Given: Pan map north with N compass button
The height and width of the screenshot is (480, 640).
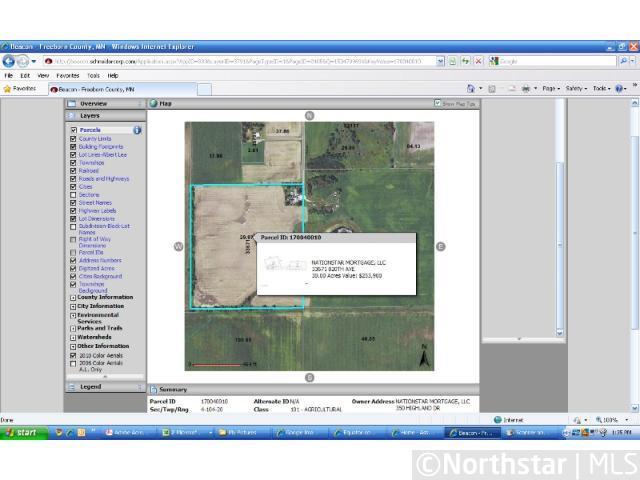Looking at the screenshot, I should (x=309, y=116).
